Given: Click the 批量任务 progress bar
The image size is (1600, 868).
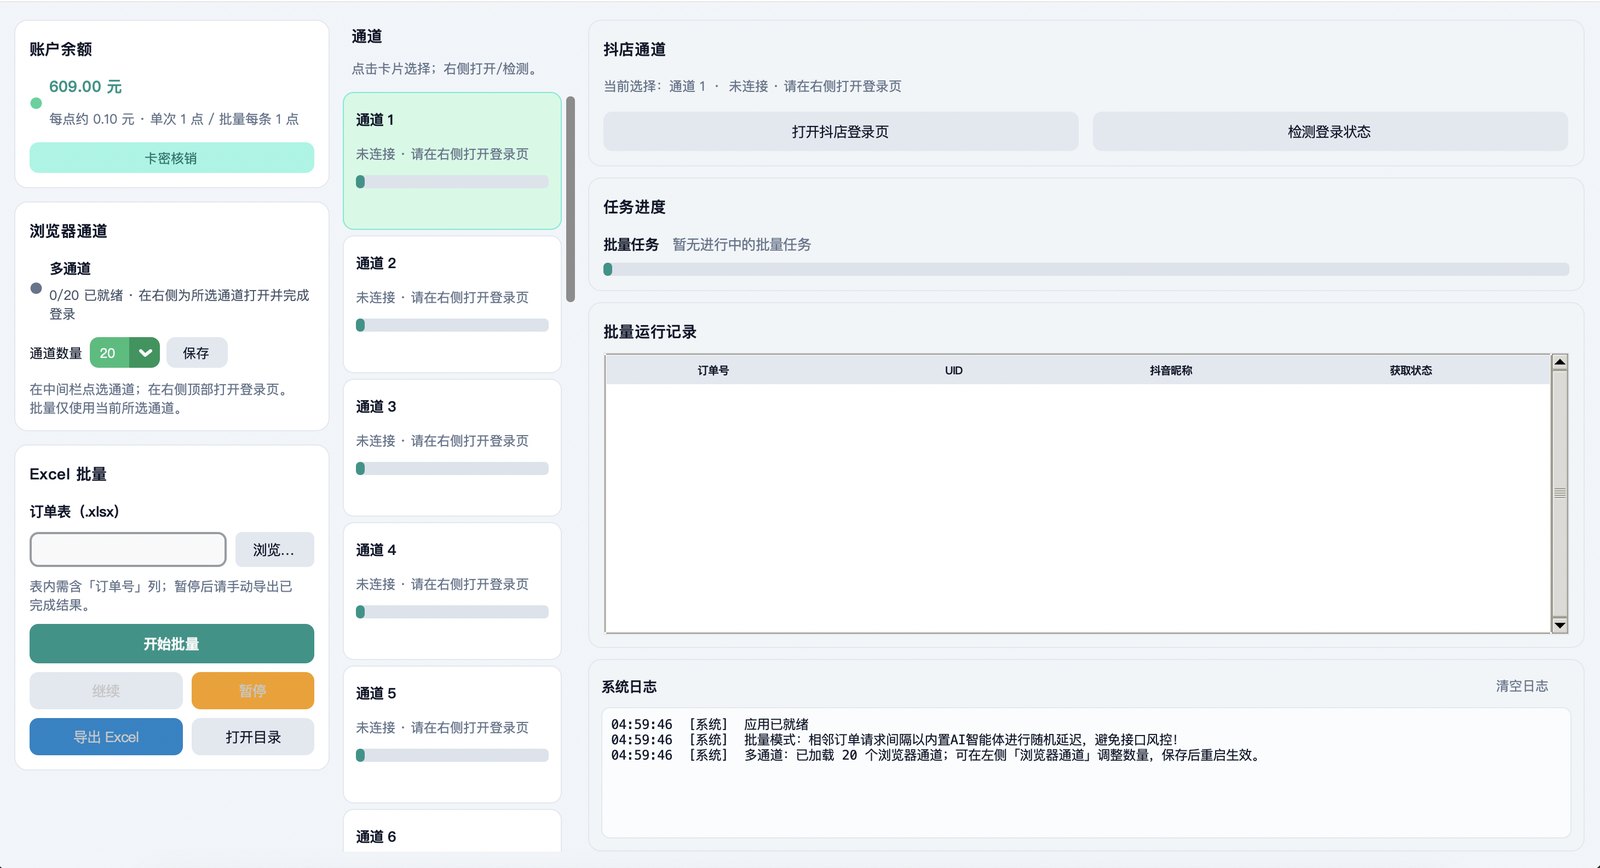Looking at the screenshot, I should [x=1086, y=269].
